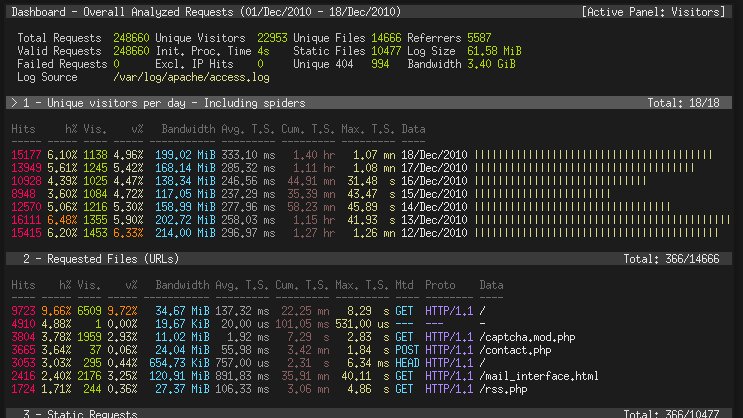Image resolution: width=743 pixels, height=418 pixels.
Task: Expand the Unique visitors per day panel arrow
Action: tap(14, 103)
